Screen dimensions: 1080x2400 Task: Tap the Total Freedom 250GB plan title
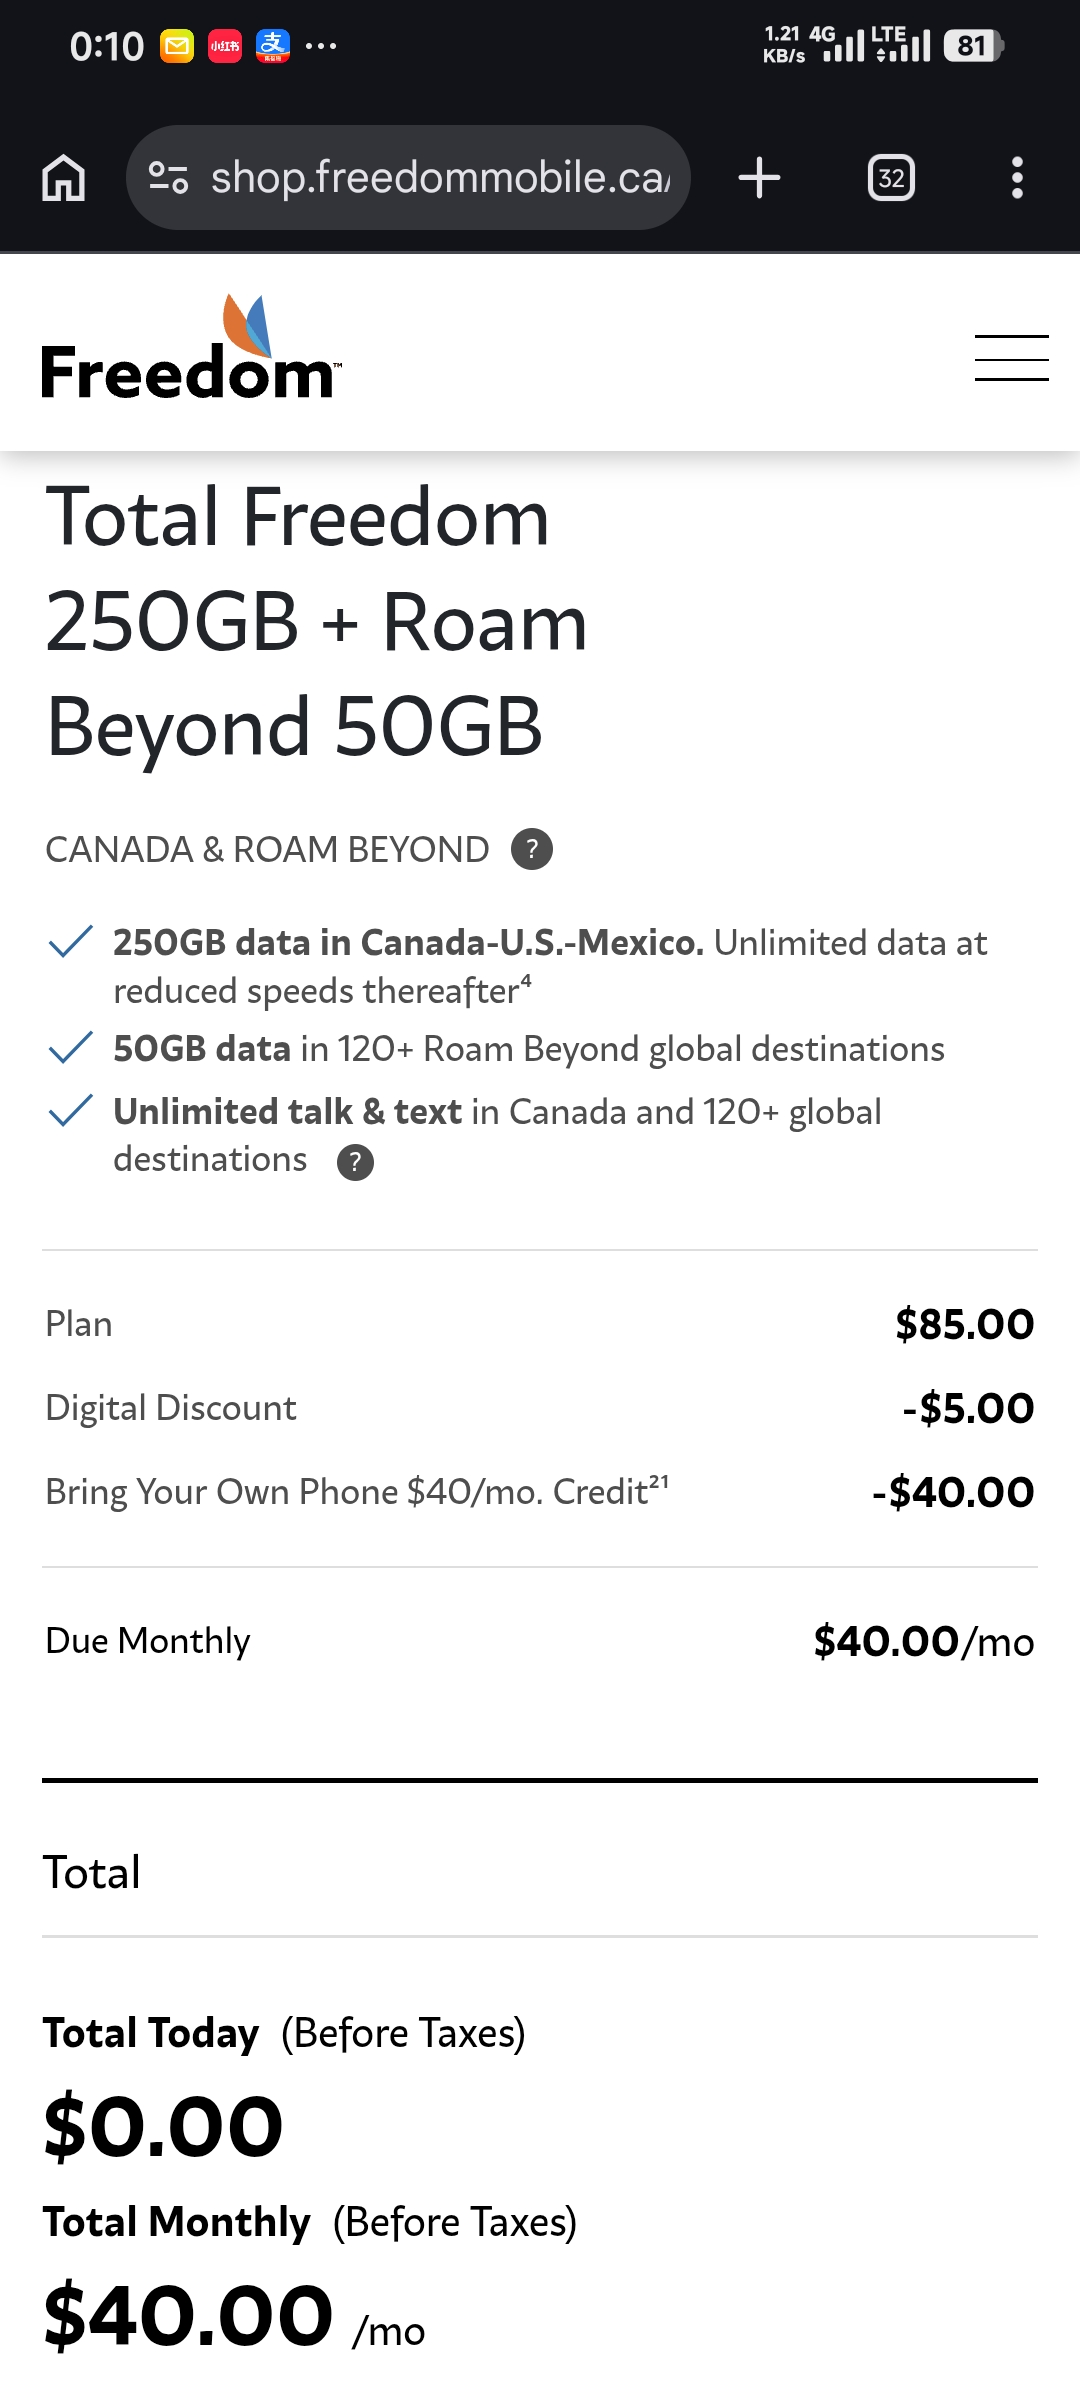point(316,621)
